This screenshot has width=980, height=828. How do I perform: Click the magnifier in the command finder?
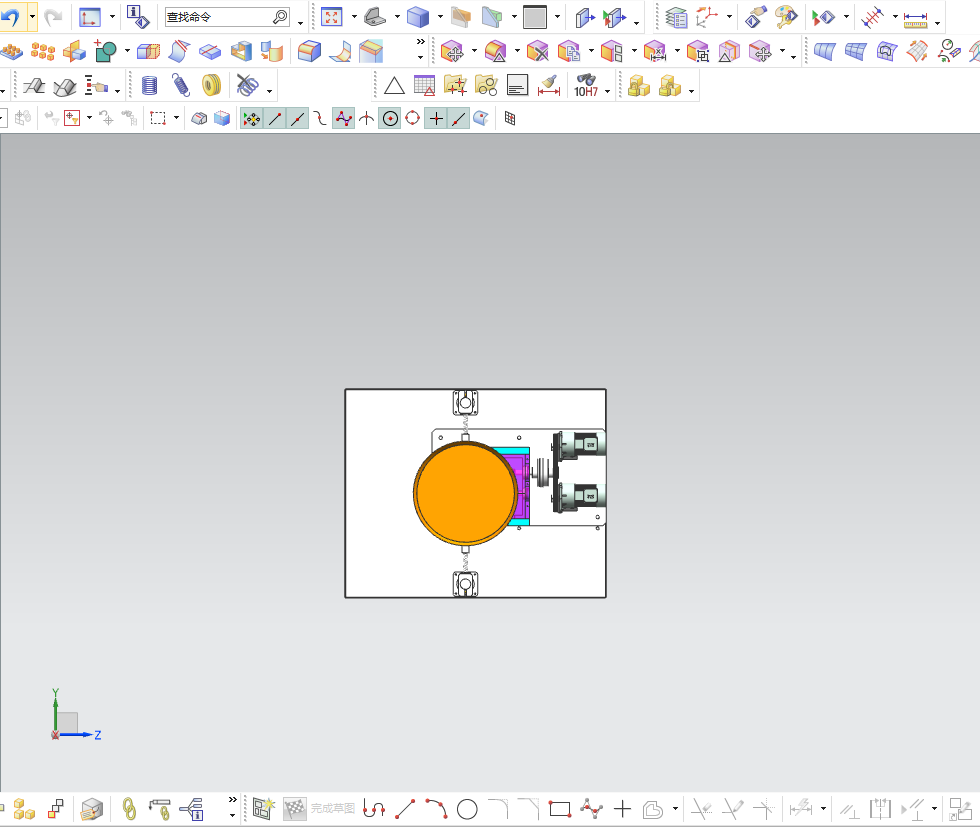(281, 17)
